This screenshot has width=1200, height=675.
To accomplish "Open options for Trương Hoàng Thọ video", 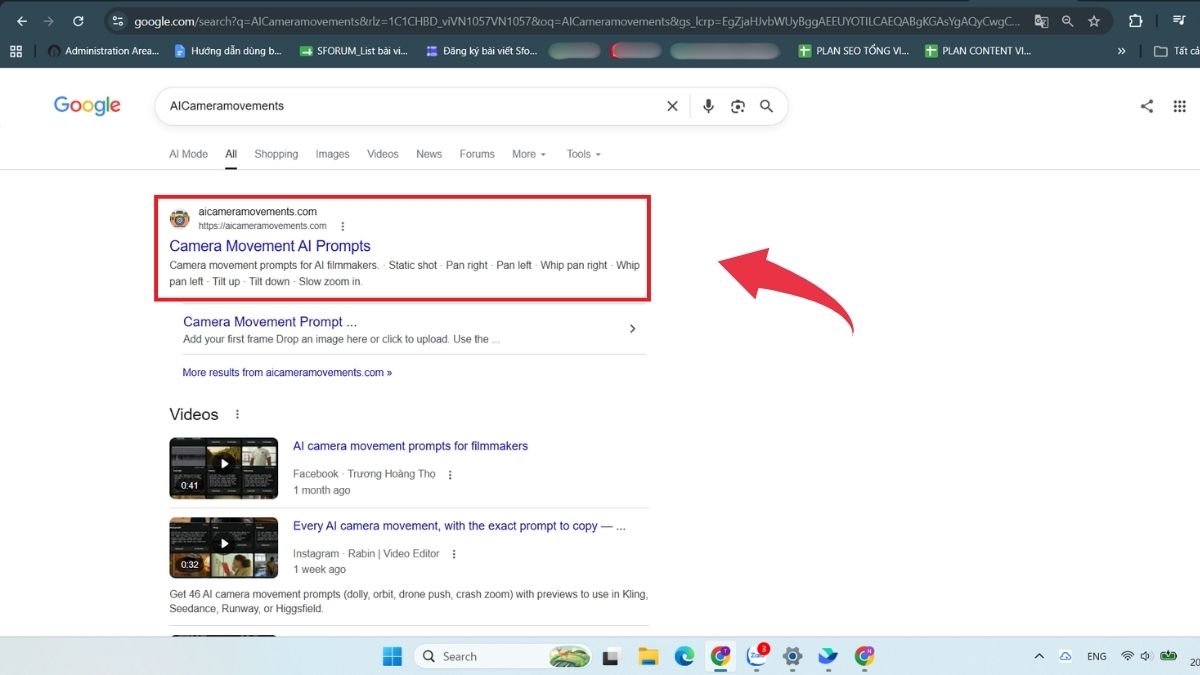I will tap(450, 475).
